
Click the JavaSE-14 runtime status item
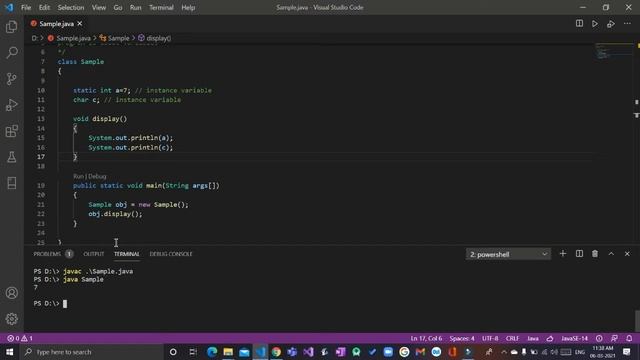[574, 338]
